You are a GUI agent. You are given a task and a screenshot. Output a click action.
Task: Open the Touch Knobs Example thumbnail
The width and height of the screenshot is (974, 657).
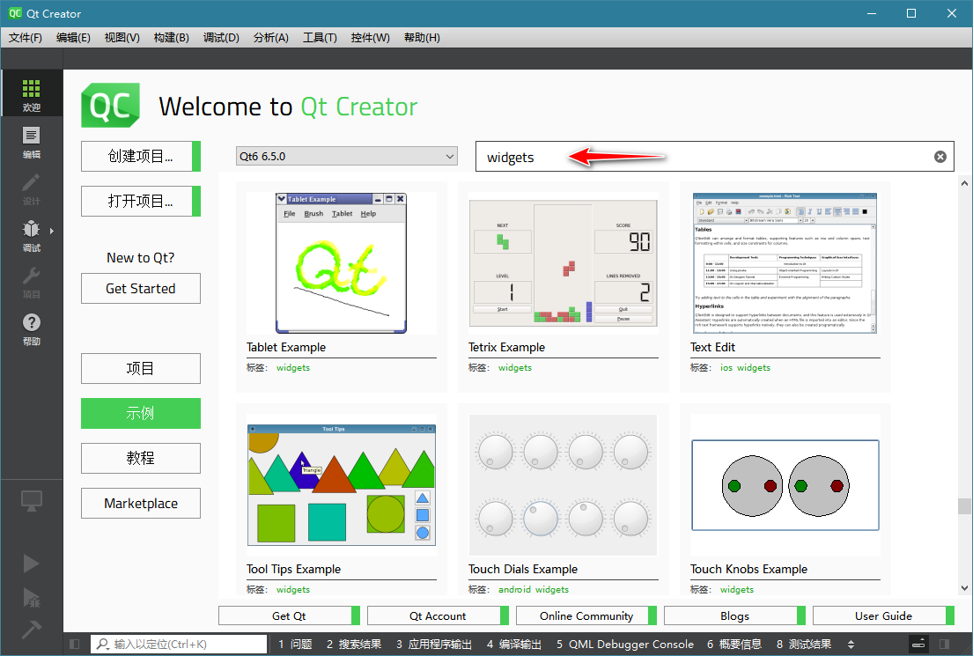(785, 485)
